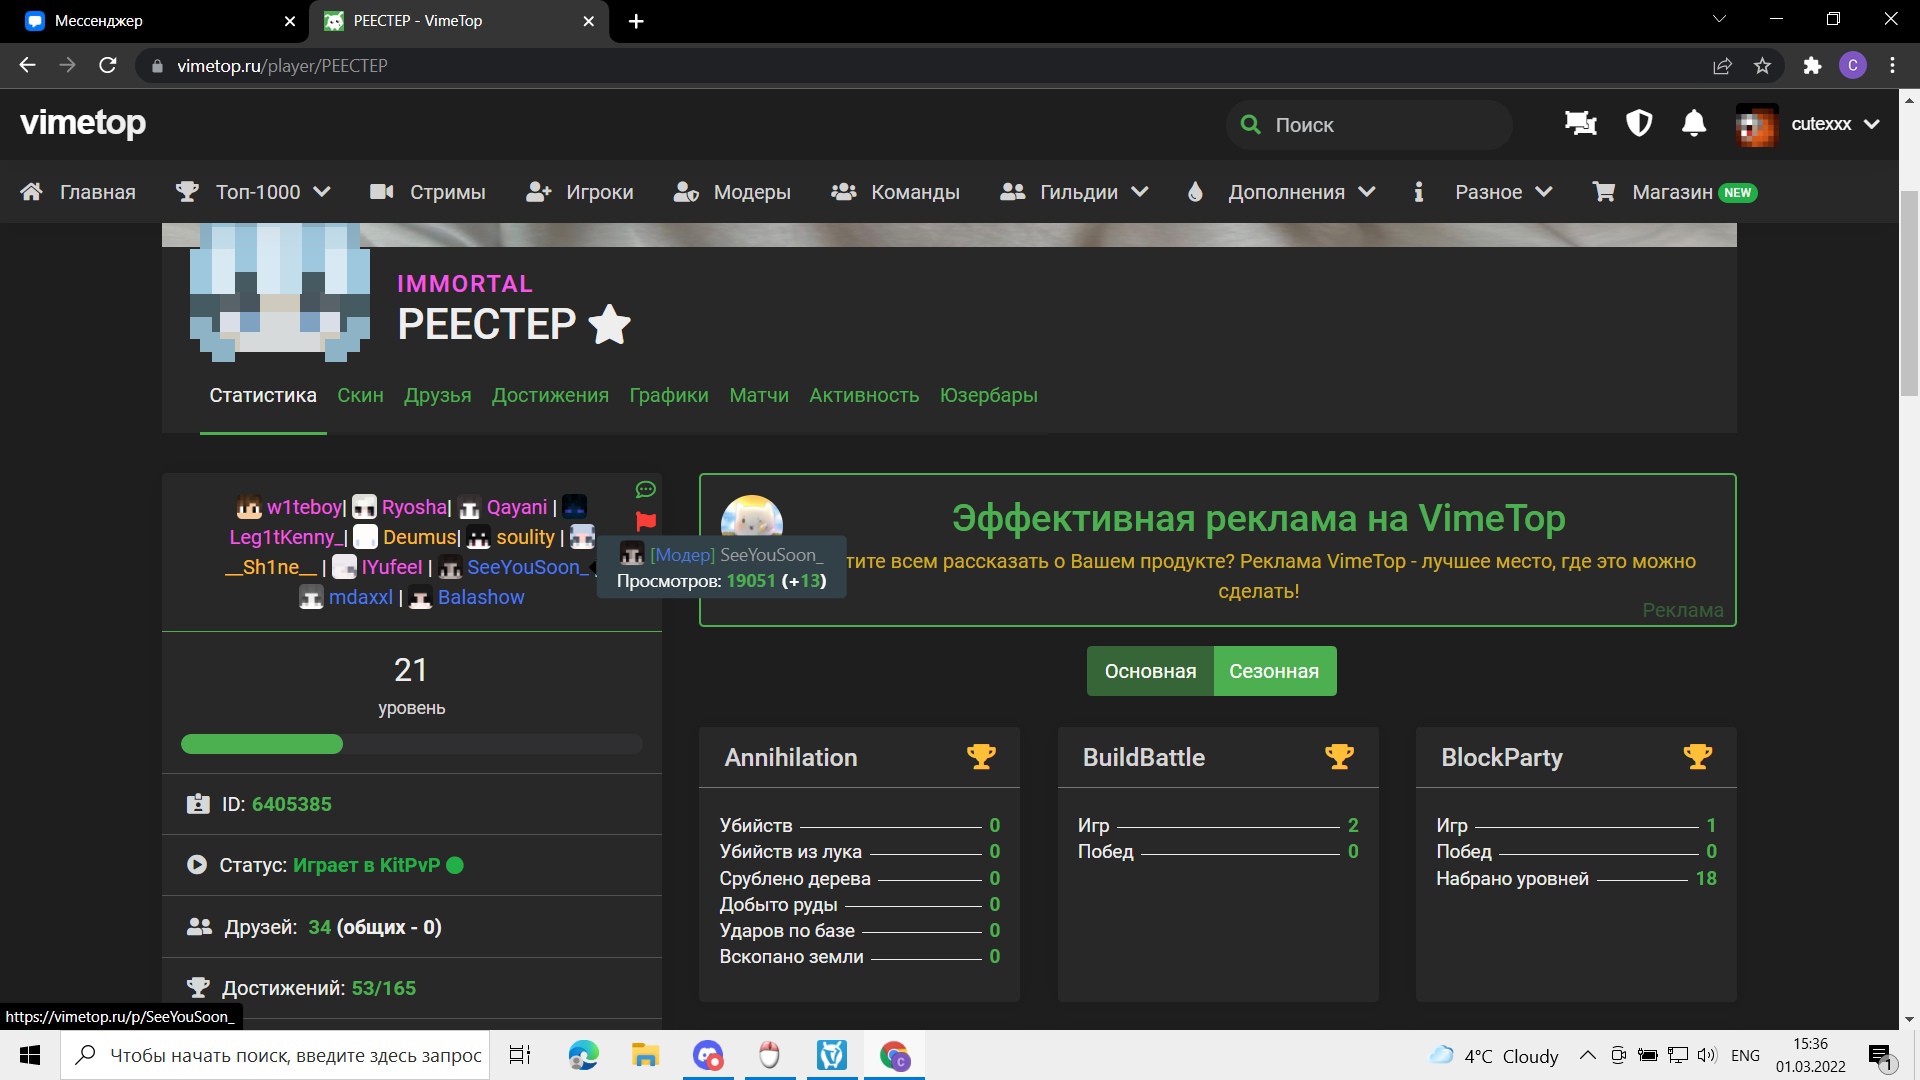Expand the Топ-1000 dropdown arrow
The height and width of the screenshot is (1080, 1920).
(x=322, y=192)
